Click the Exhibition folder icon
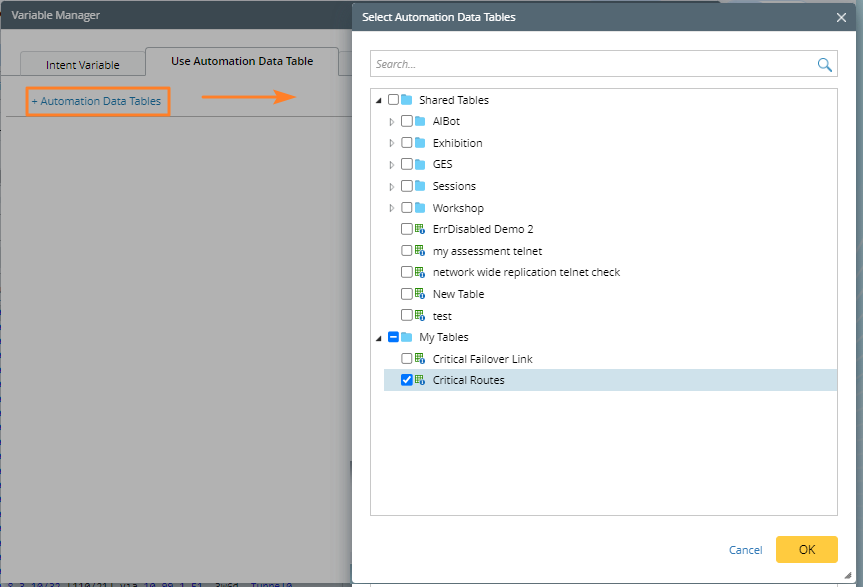 coord(420,143)
